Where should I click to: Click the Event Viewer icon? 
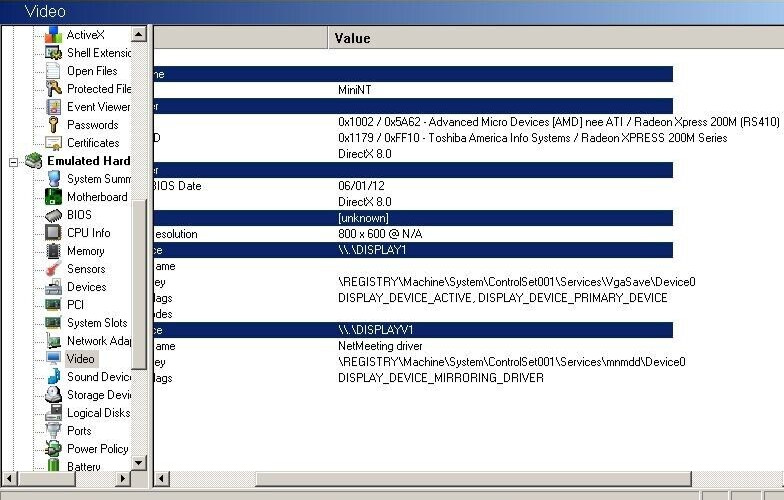pos(54,106)
